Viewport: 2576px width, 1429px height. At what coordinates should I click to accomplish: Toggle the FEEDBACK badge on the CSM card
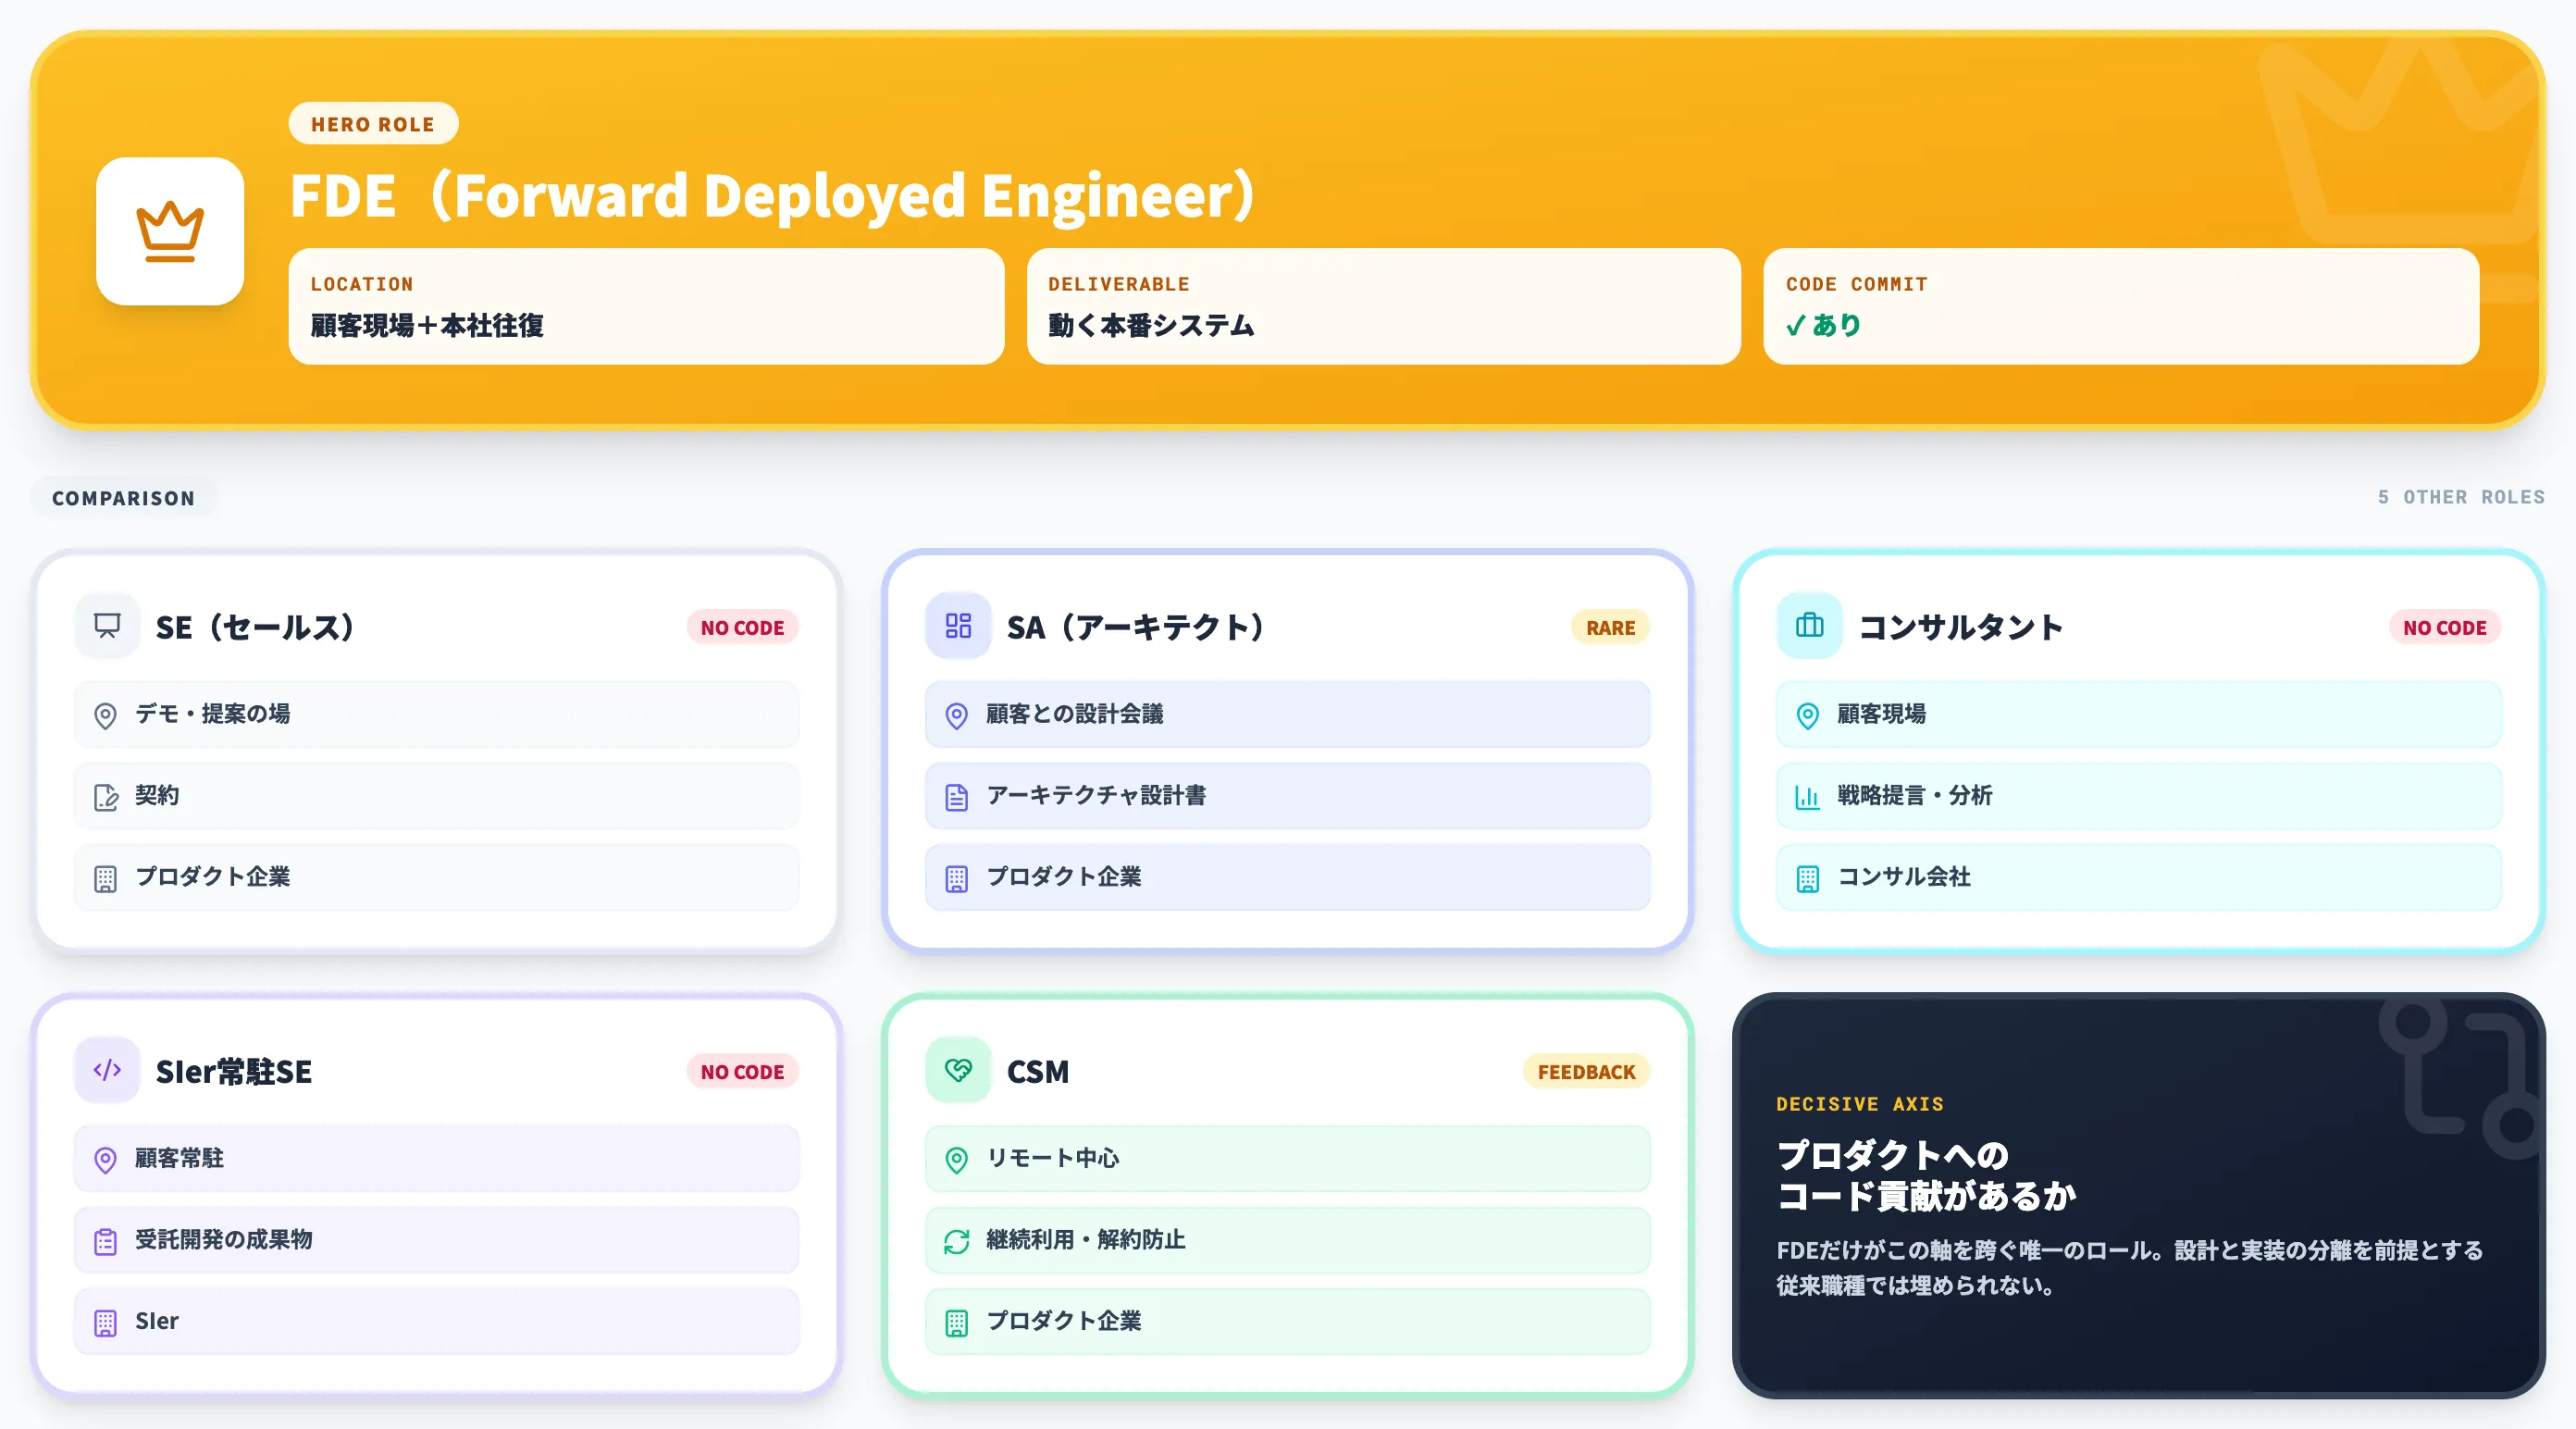1585,1071
